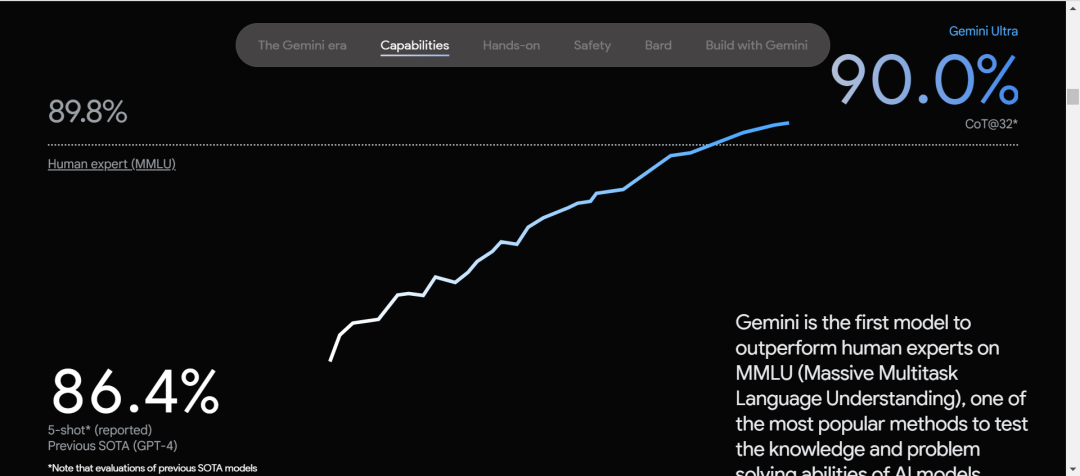
Task: Click the 89.8% human expert value
Action: 87,112
